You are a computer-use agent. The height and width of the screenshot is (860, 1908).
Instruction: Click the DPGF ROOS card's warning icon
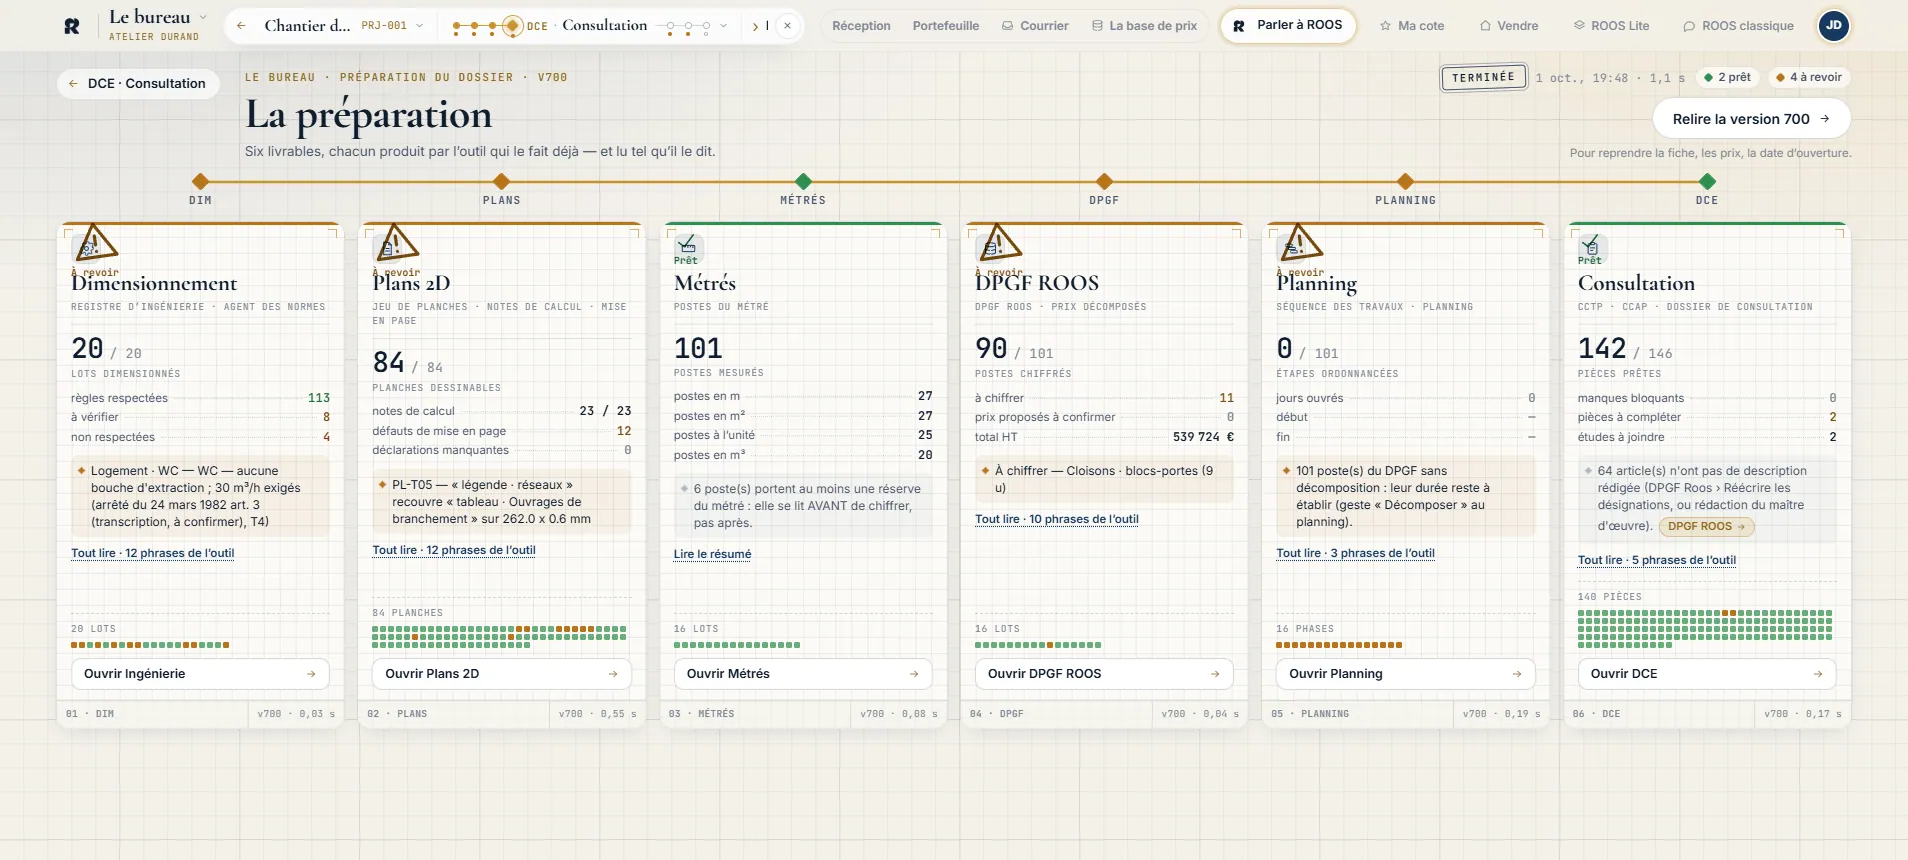tap(999, 243)
